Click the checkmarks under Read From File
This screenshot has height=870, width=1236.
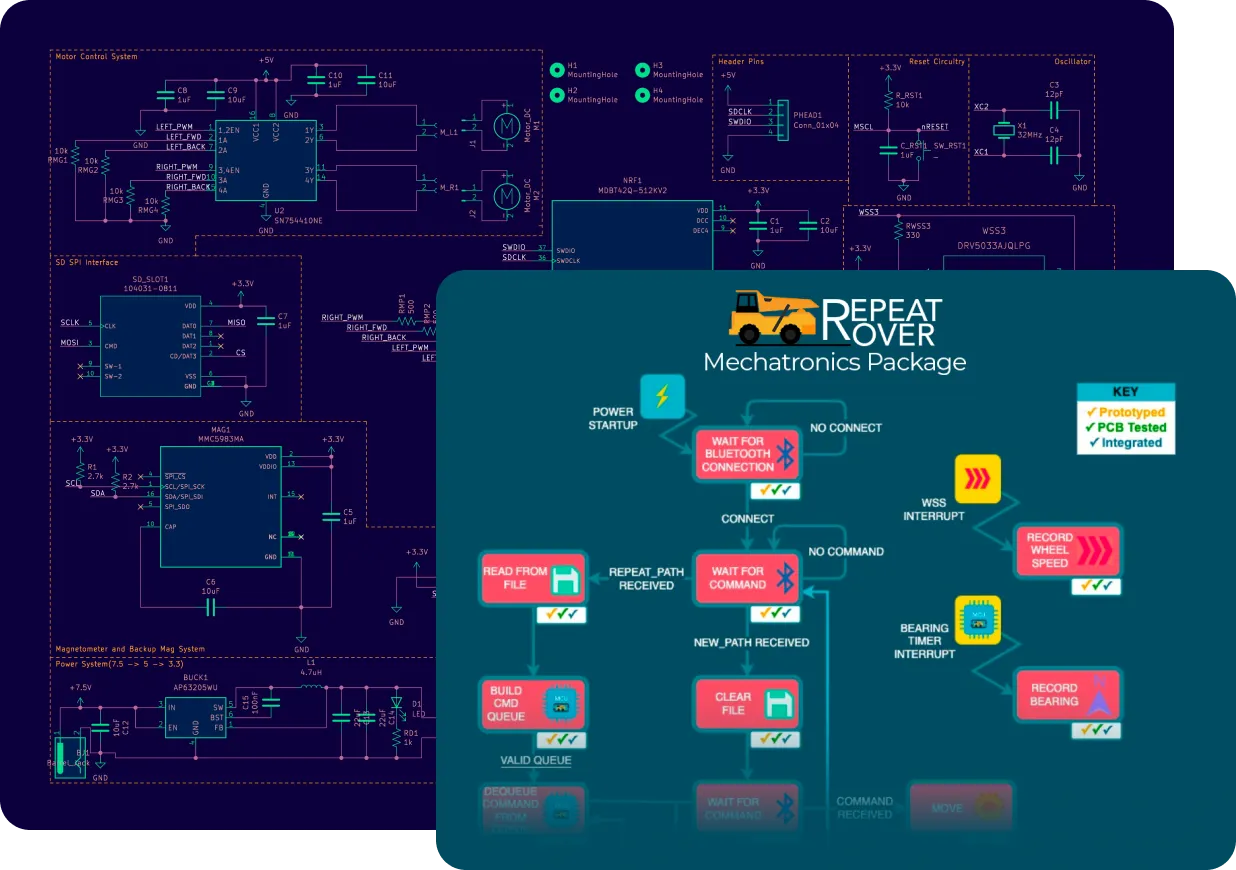pos(561,615)
